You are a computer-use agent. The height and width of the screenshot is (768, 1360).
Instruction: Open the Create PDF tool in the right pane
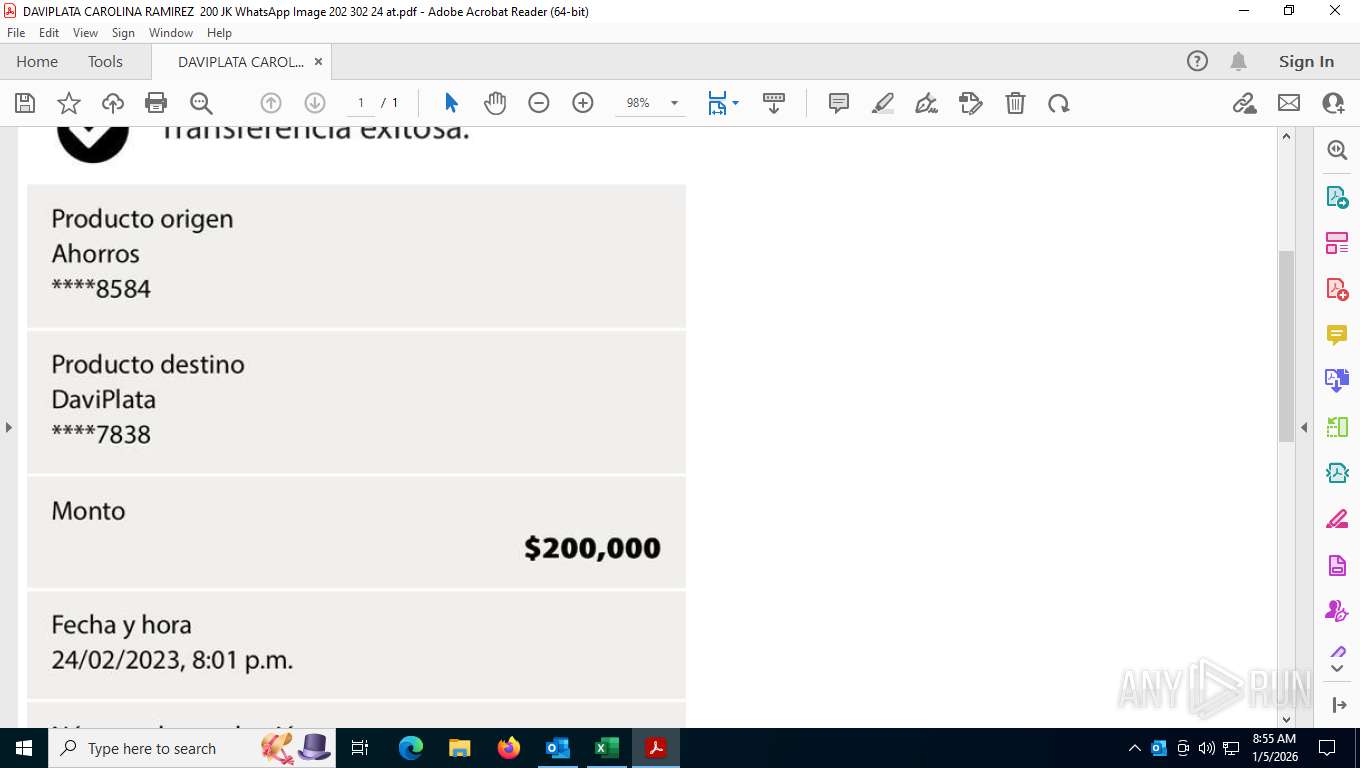1337,289
